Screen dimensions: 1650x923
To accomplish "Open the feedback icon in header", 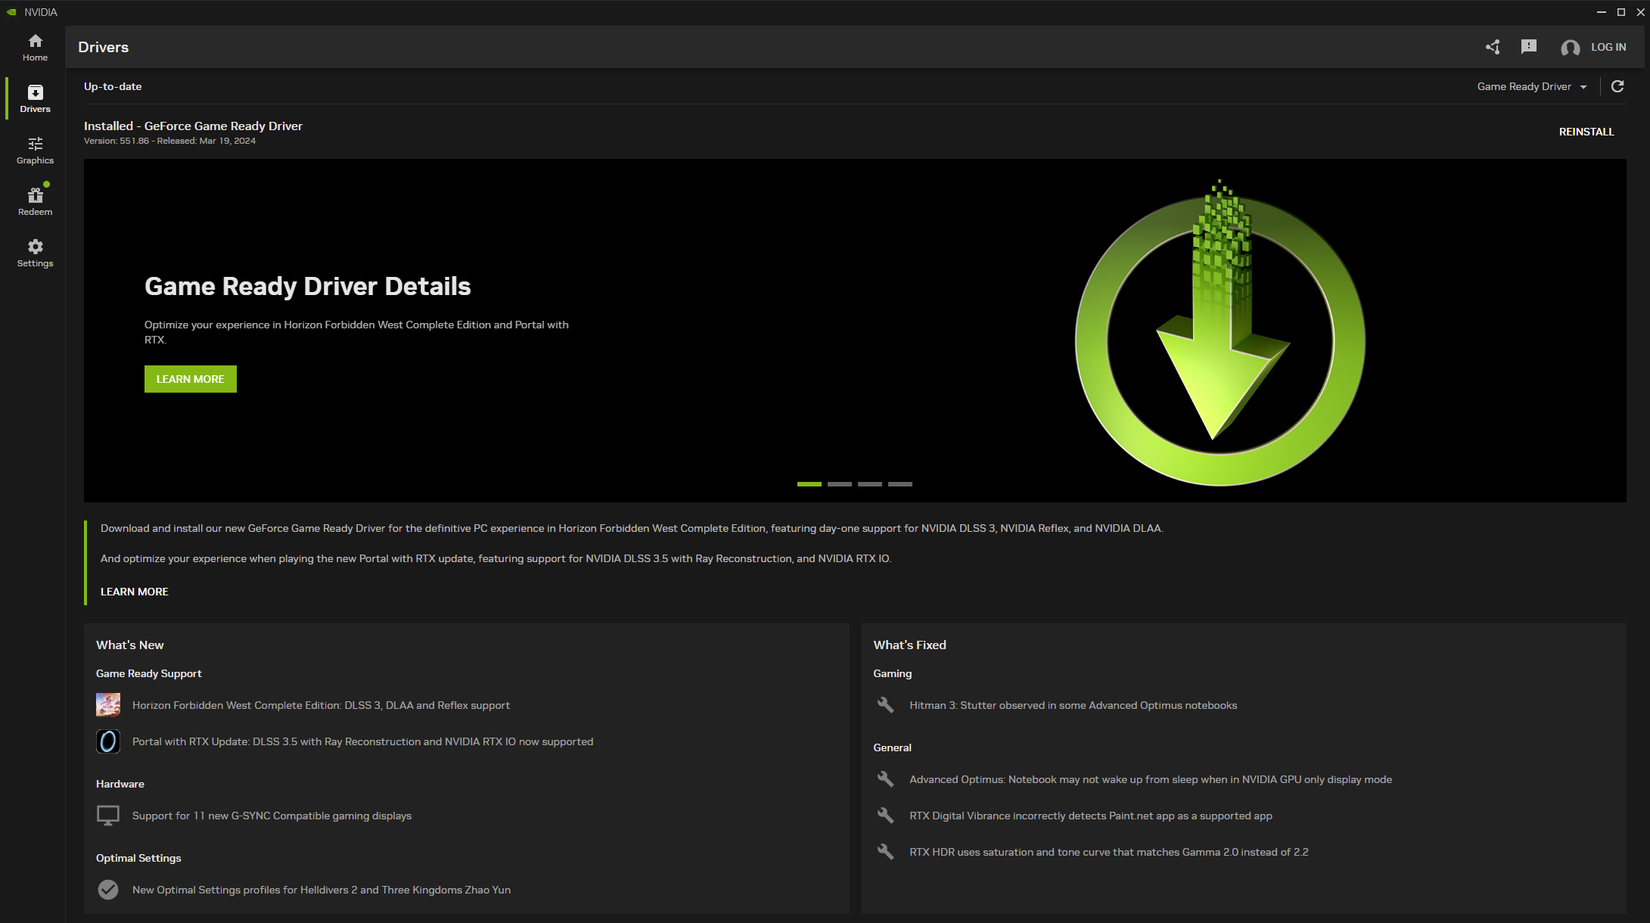I will coord(1528,47).
